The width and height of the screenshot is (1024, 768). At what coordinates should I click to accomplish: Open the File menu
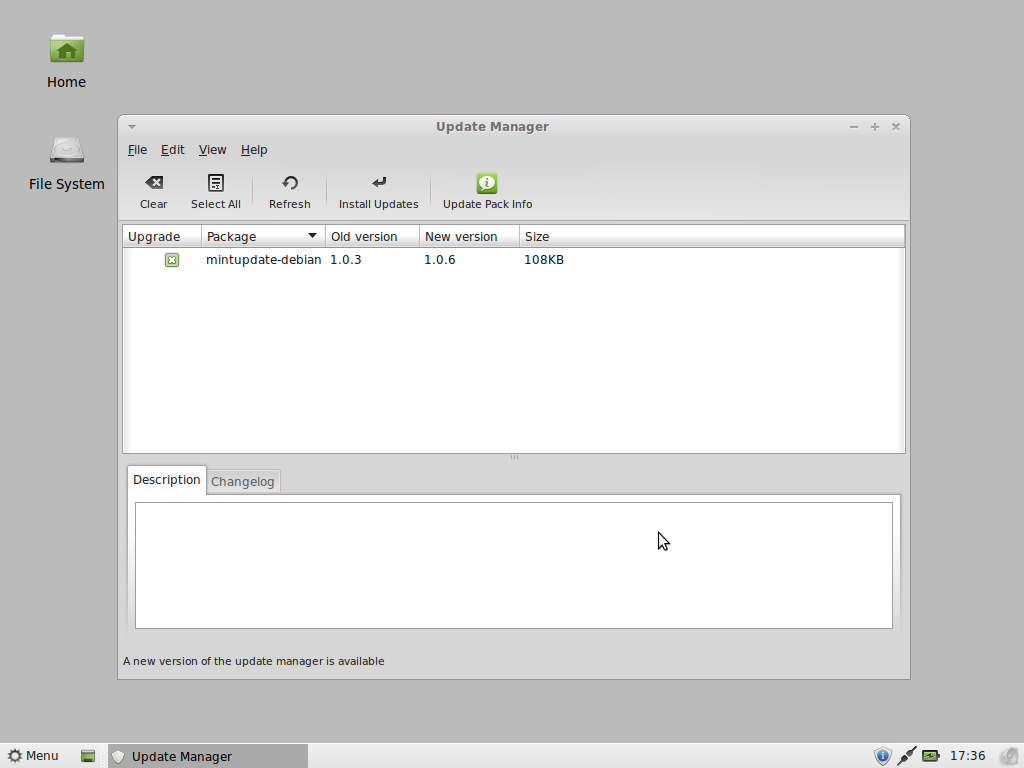click(137, 150)
